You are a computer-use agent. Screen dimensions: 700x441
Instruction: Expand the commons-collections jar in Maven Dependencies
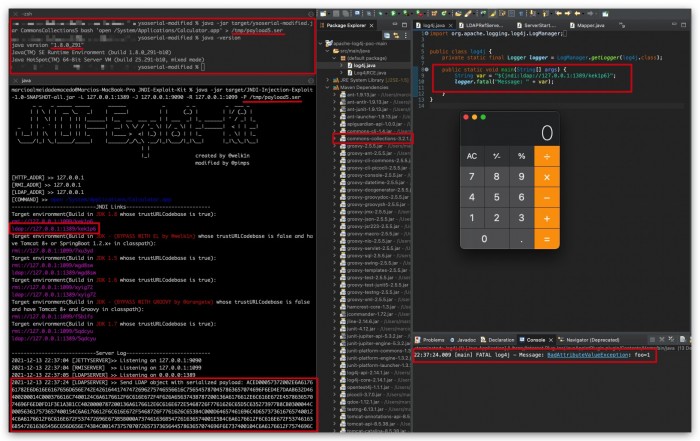coord(333,138)
